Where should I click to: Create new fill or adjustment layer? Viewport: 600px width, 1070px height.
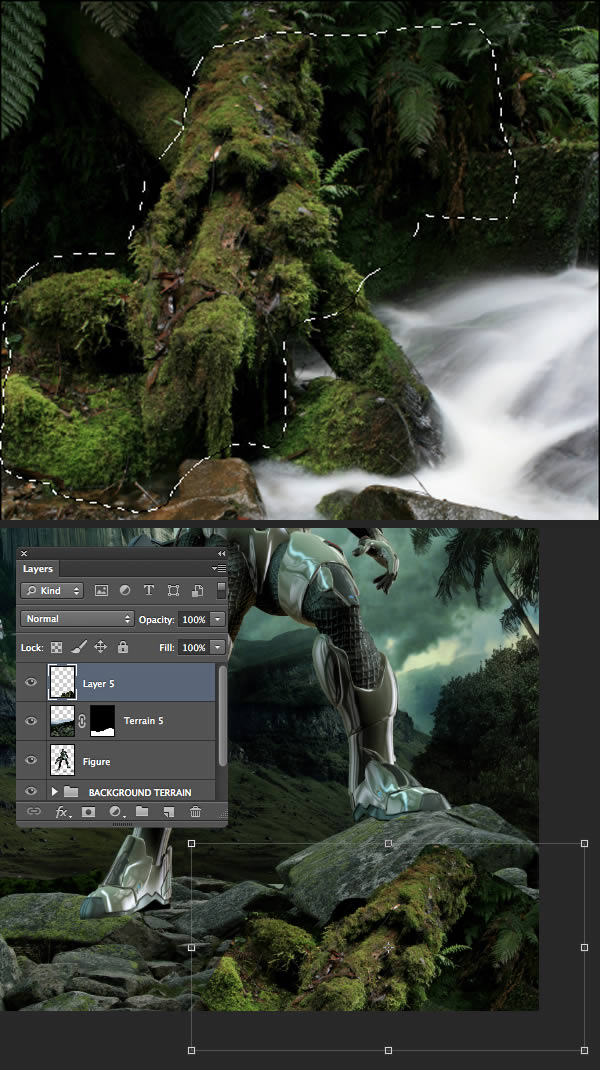pyautogui.click(x=115, y=811)
